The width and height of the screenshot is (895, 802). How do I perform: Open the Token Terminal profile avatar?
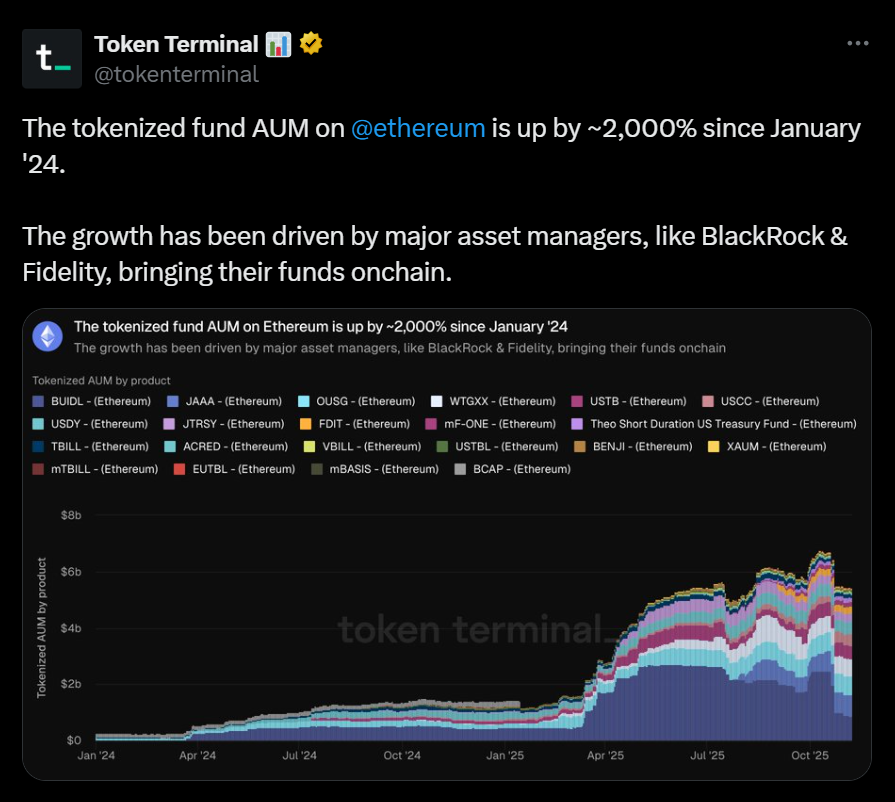coord(52,59)
